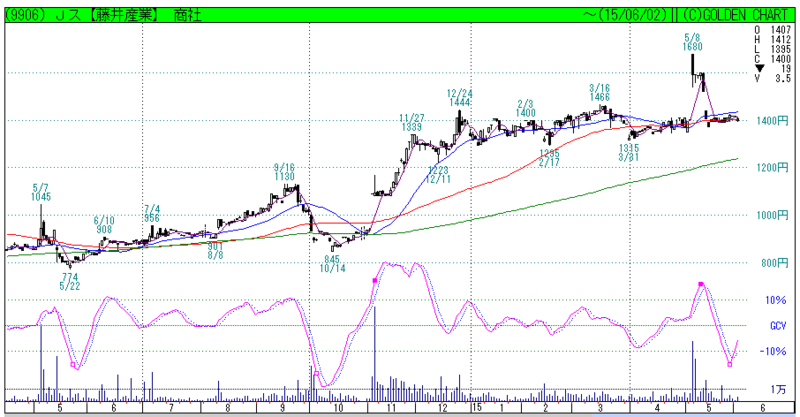Click the 1235 2/17 low label
800x417 pixels.
(549, 158)
